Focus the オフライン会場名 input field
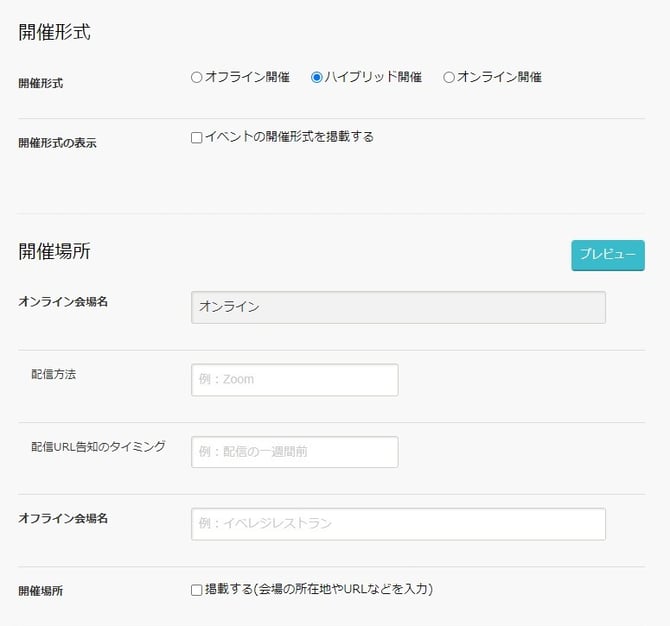Screen dimensions: 670x626 click(398, 524)
